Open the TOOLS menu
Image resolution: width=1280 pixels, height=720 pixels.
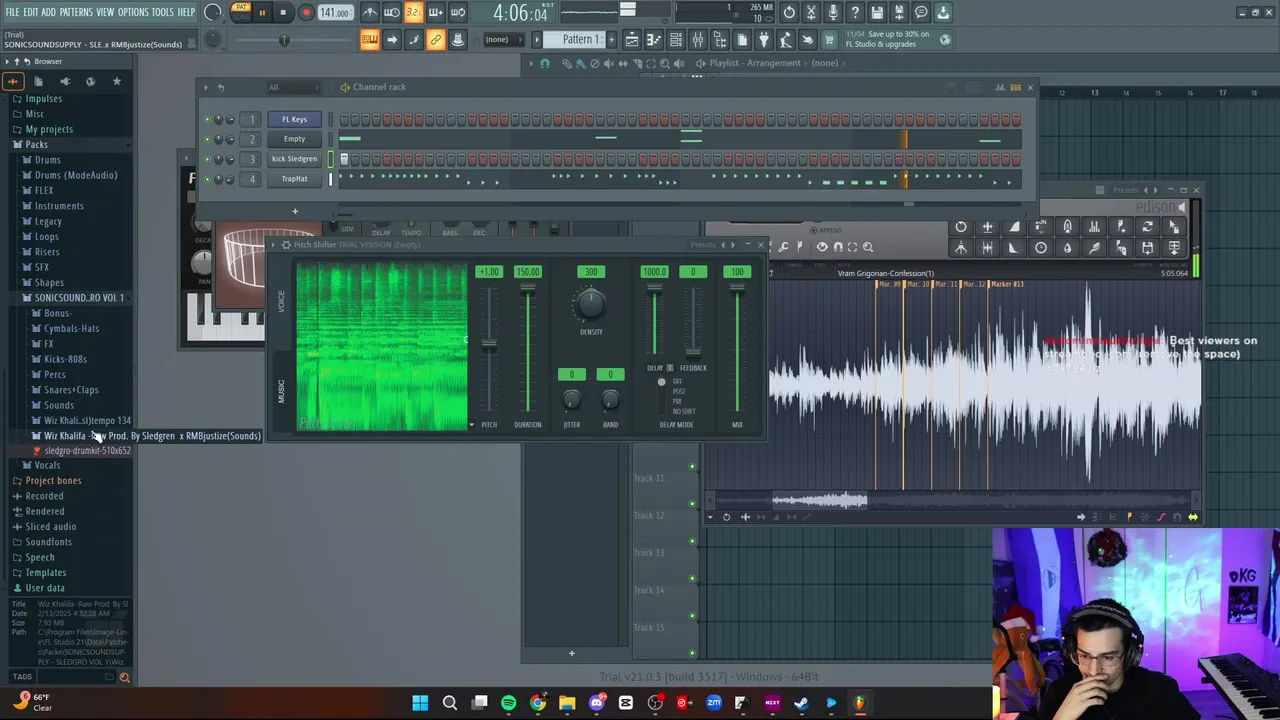(x=162, y=12)
